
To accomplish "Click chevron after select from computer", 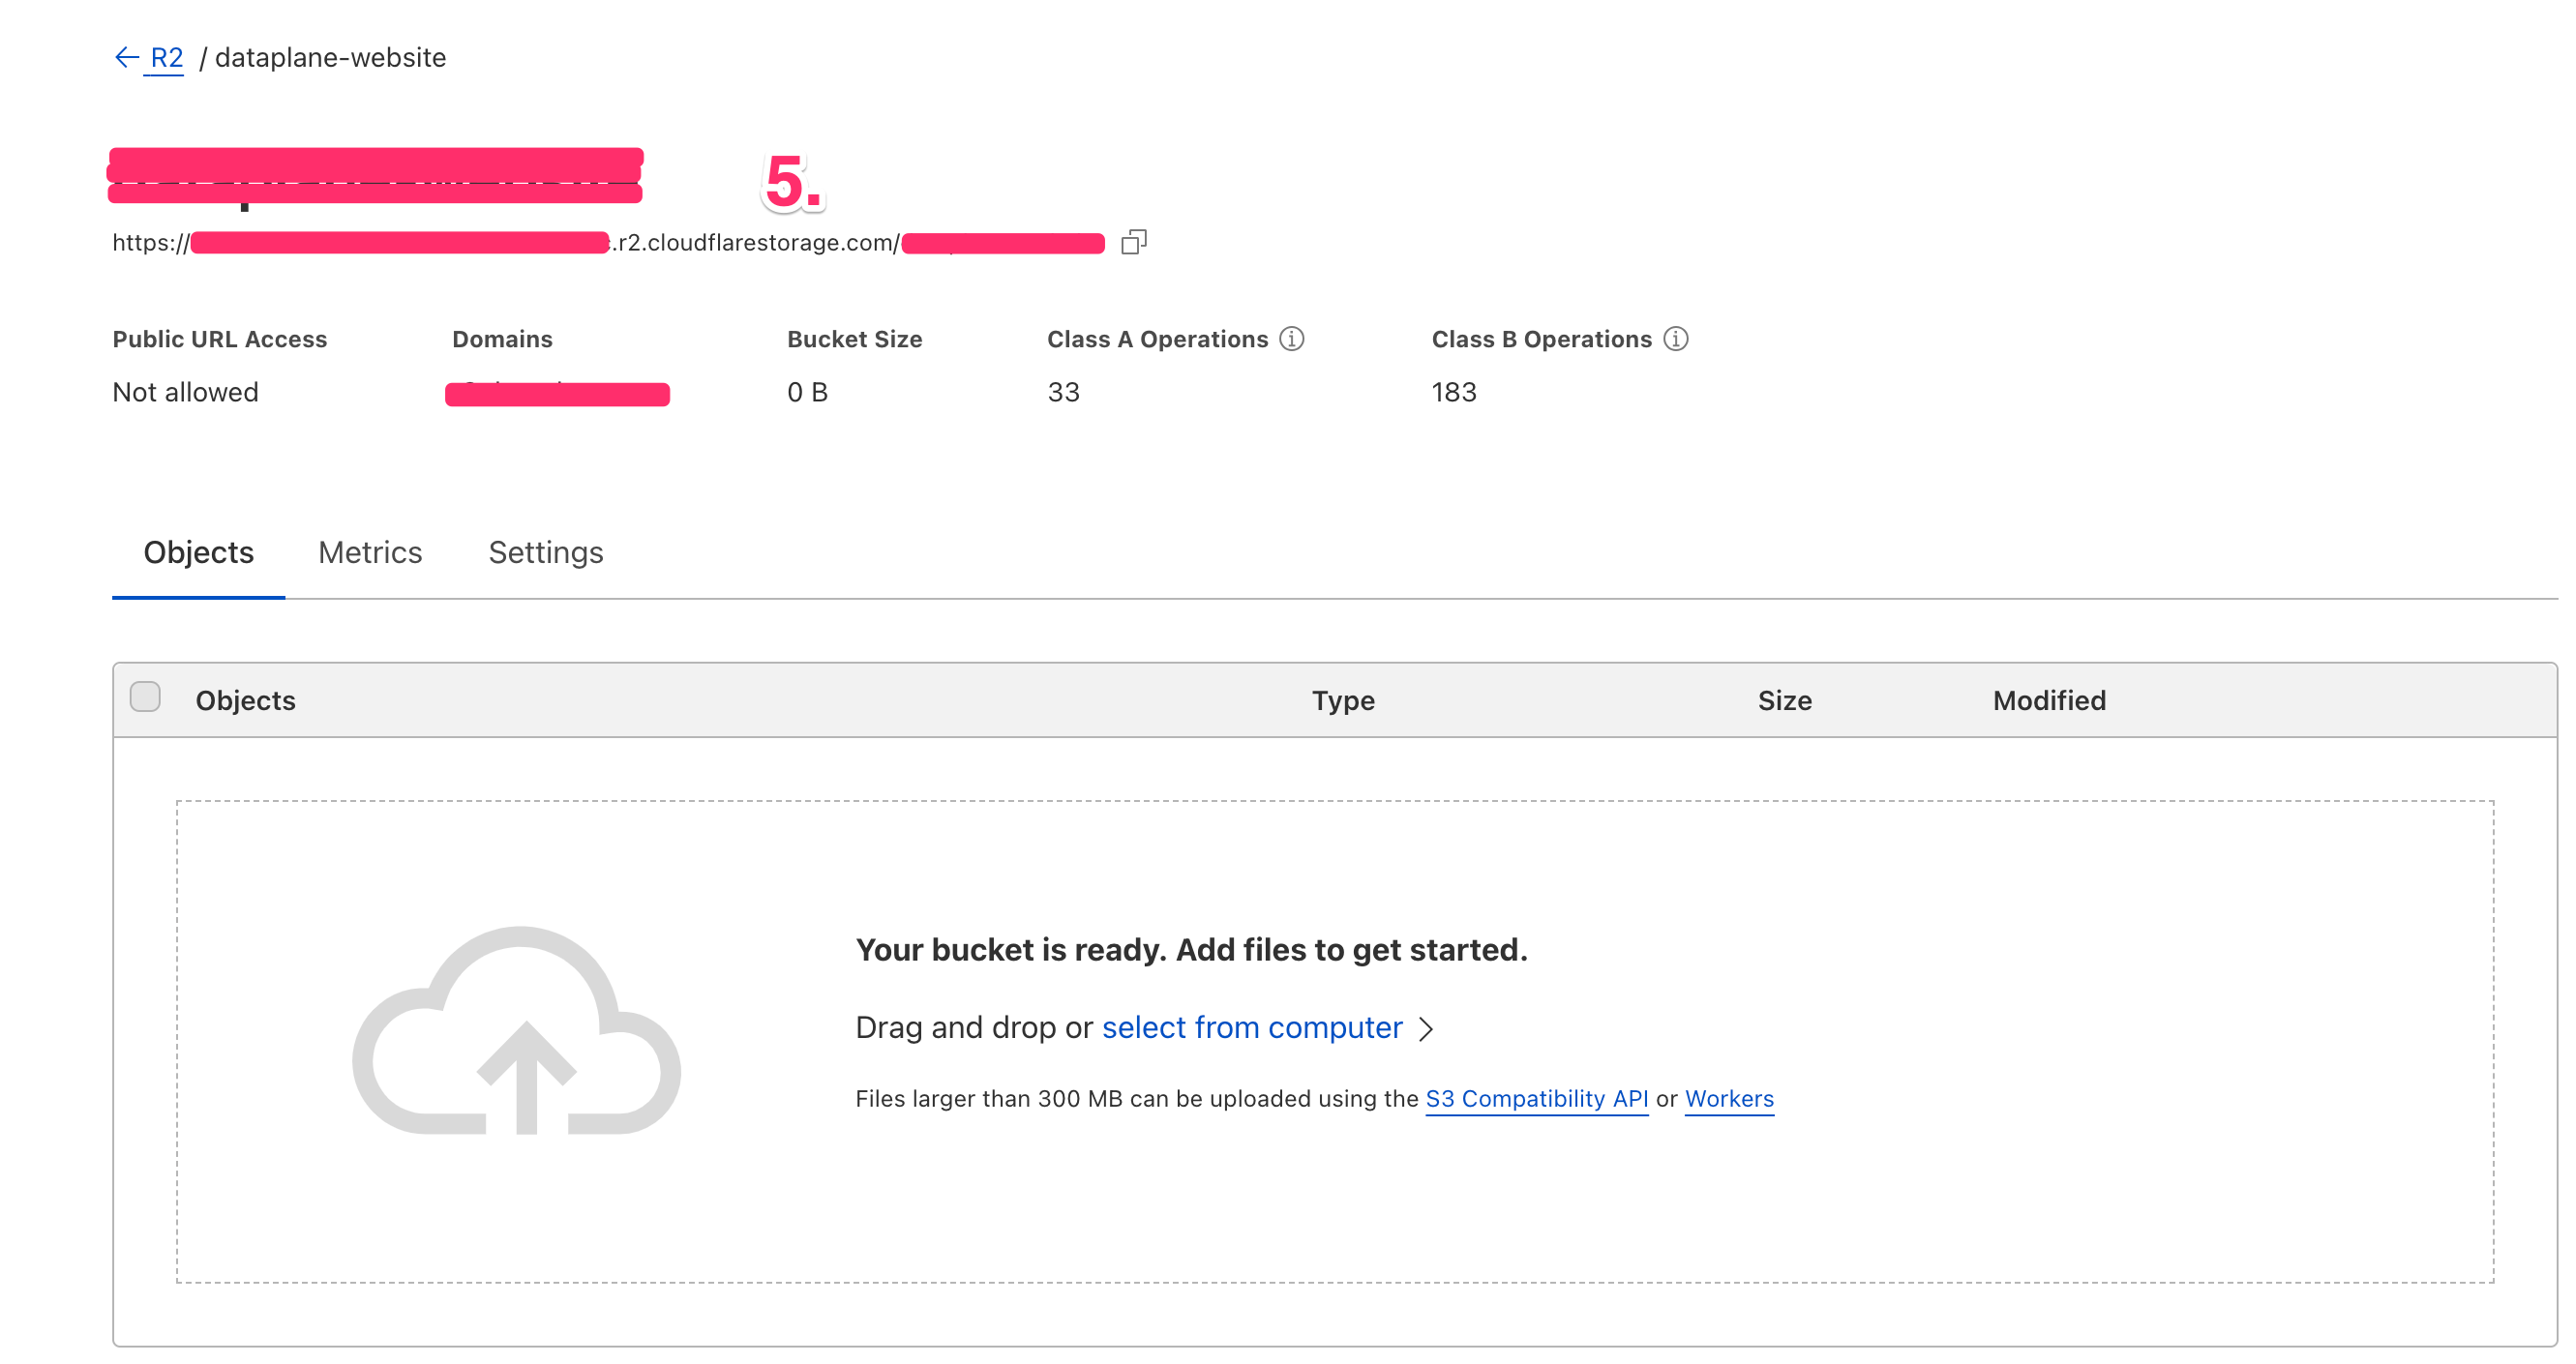I will [1426, 1029].
